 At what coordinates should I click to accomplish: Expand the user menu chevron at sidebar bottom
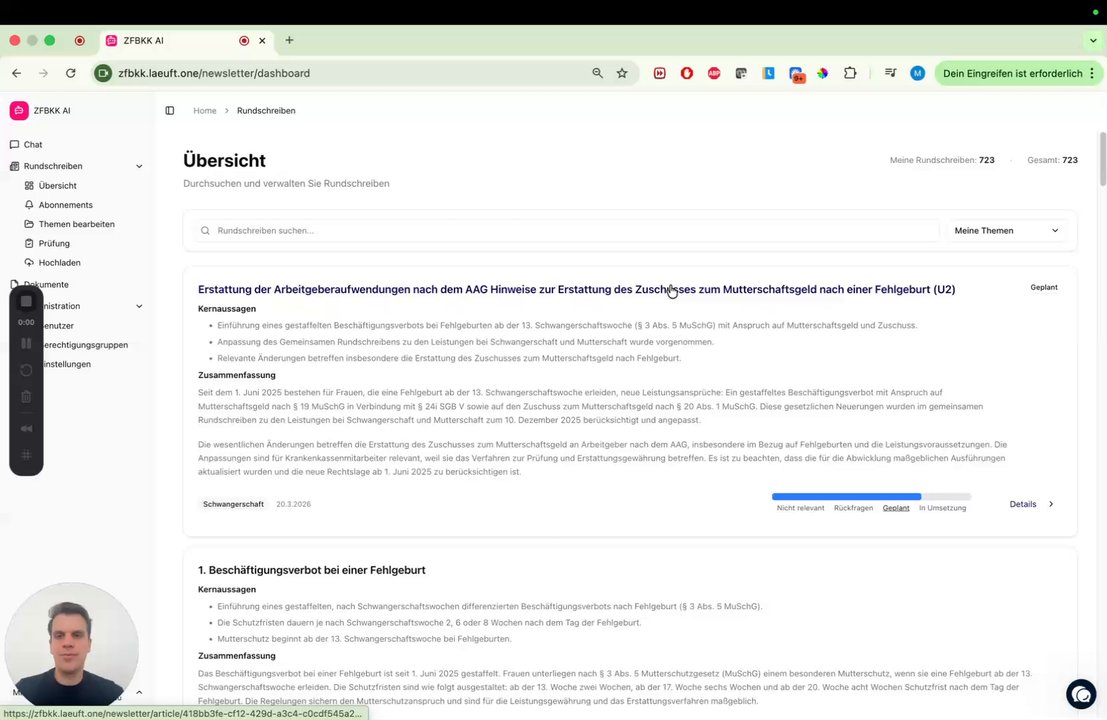coord(139,692)
